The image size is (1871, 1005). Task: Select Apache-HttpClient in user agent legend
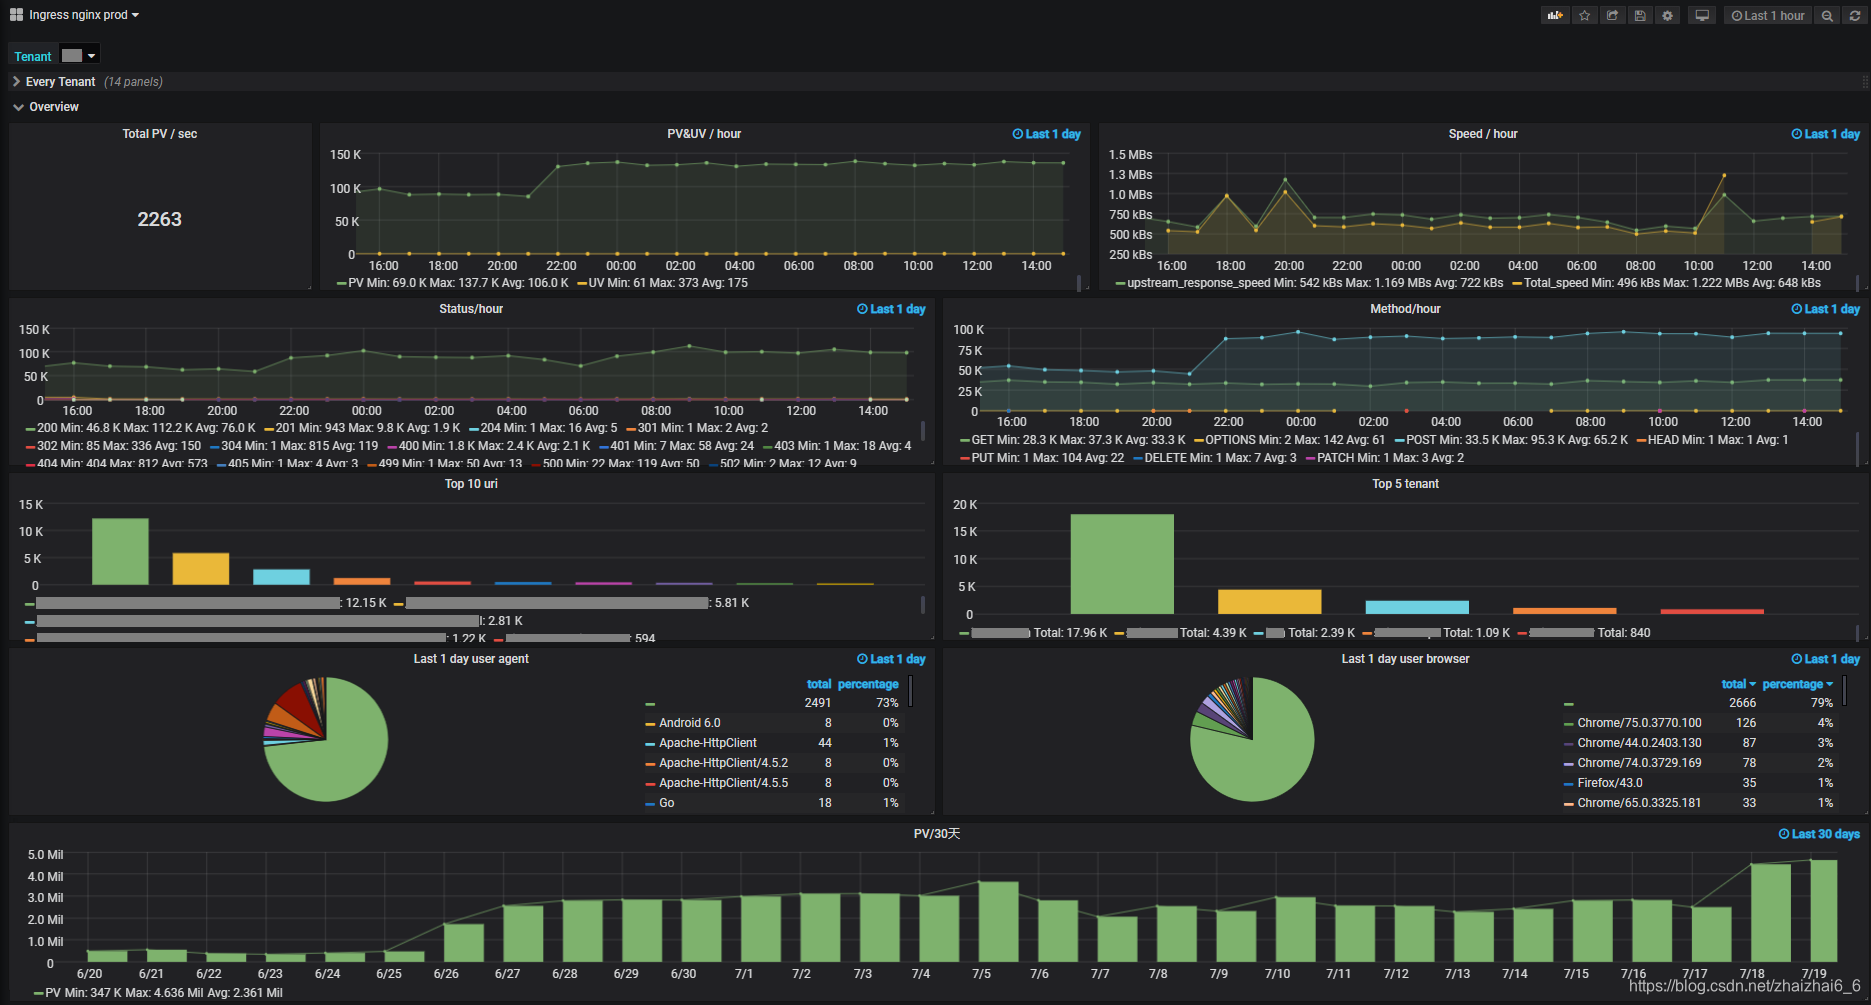(708, 743)
